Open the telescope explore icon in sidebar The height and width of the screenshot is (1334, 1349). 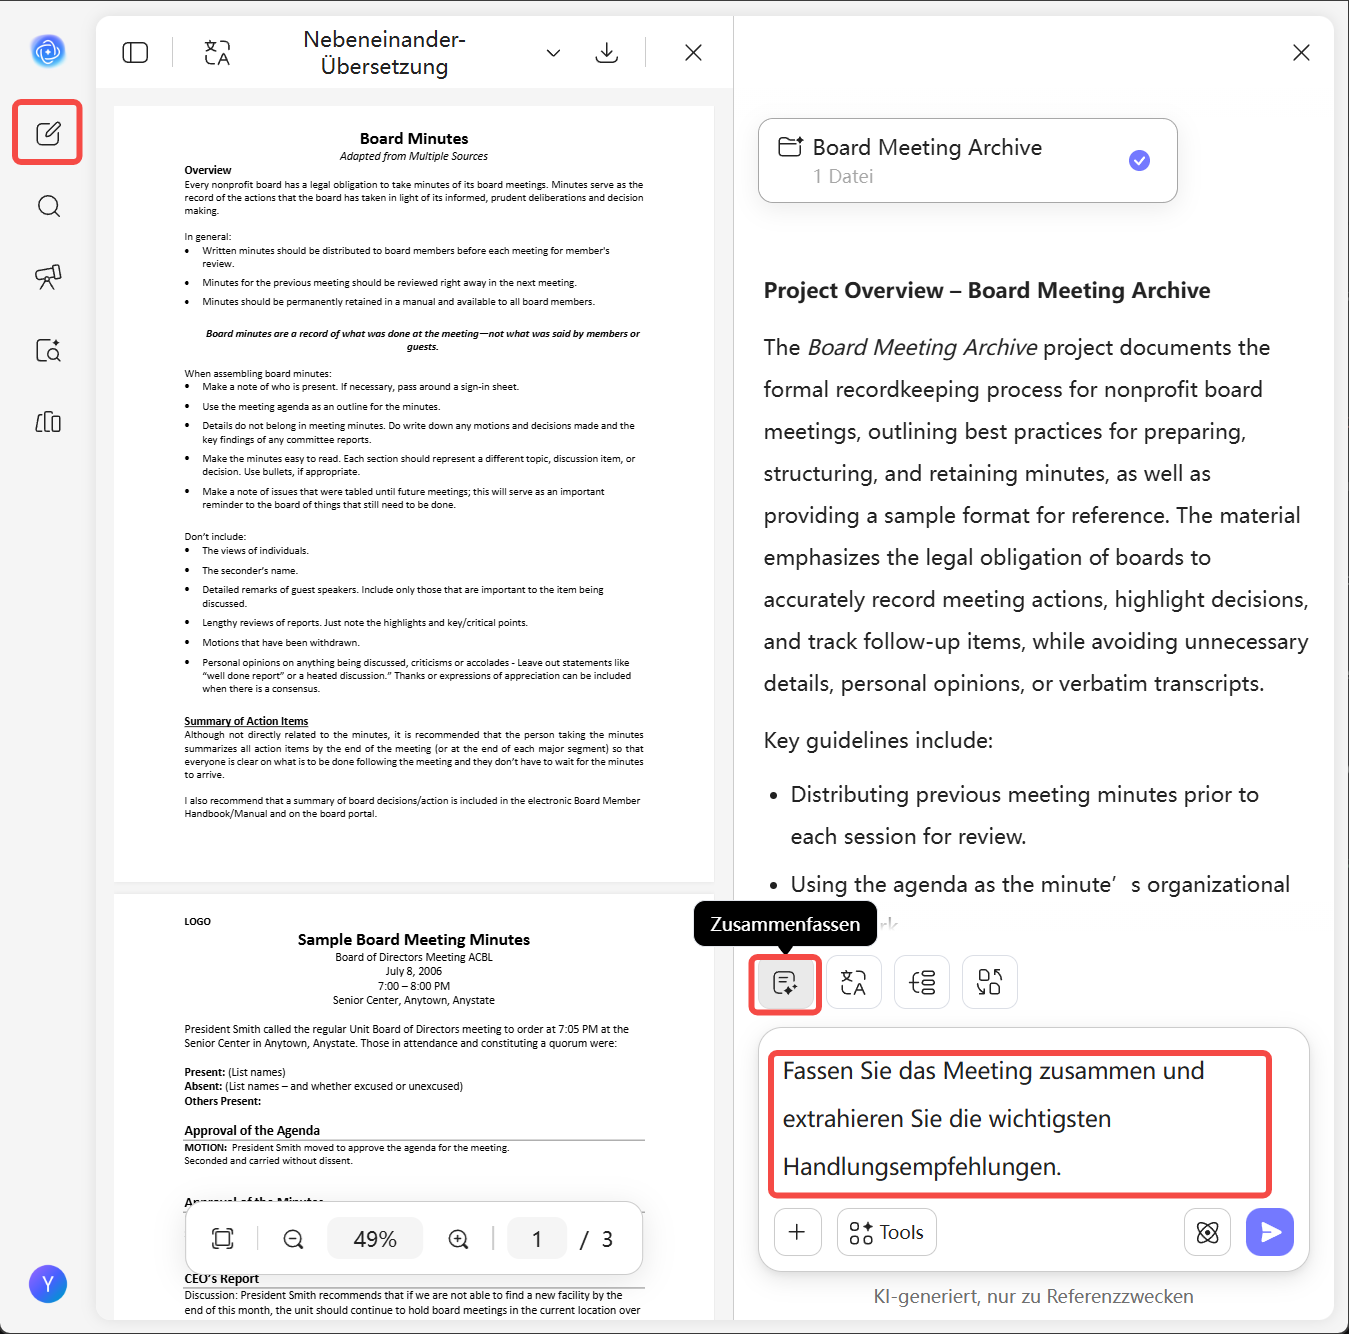point(48,277)
